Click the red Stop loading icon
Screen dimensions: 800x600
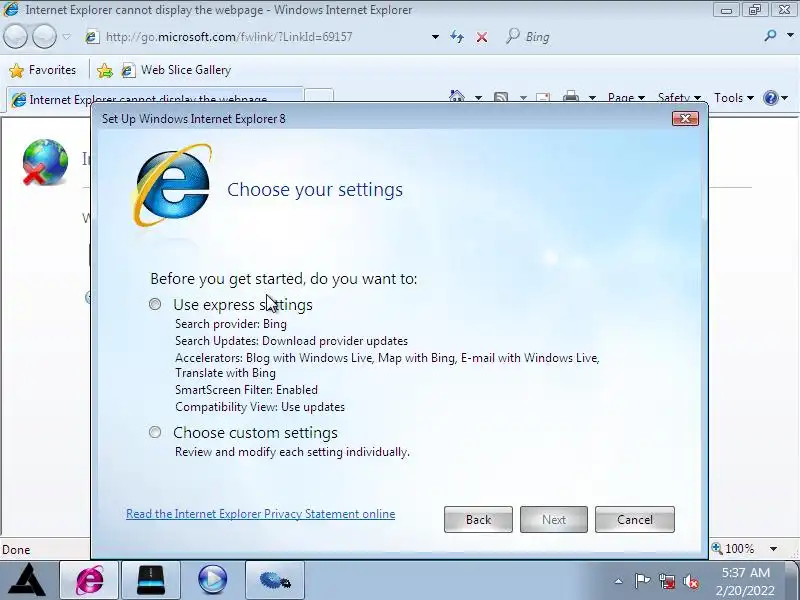(482, 37)
